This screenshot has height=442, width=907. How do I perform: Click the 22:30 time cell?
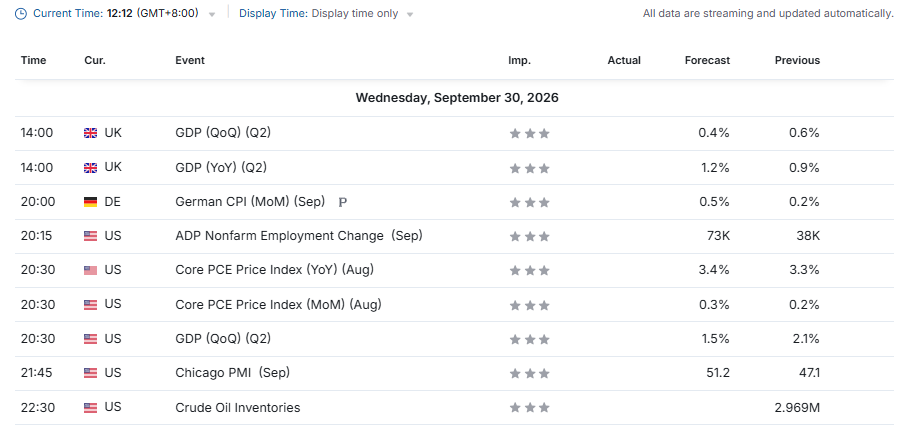tap(38, 407)
